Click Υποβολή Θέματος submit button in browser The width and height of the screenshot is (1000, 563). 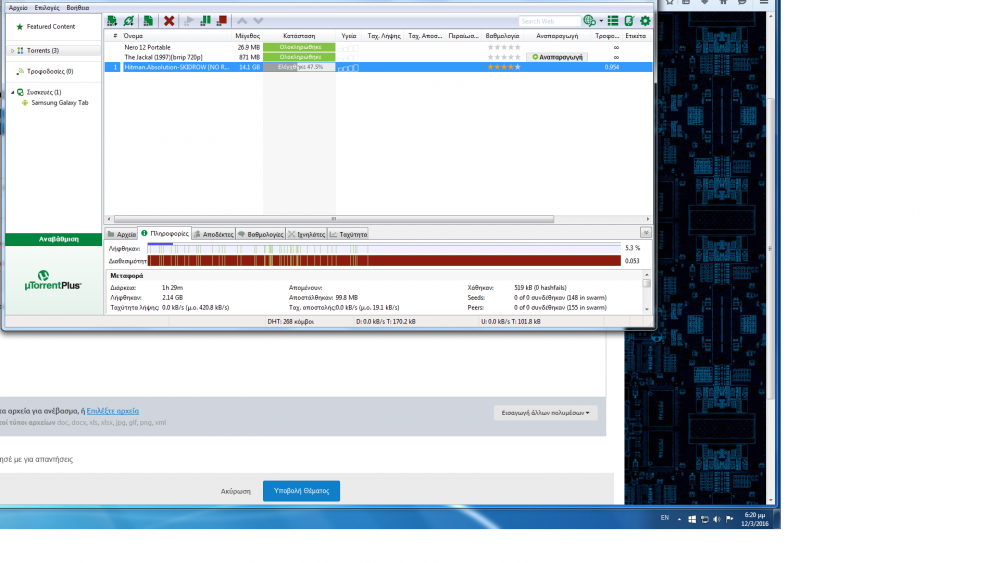coord(301,491)
